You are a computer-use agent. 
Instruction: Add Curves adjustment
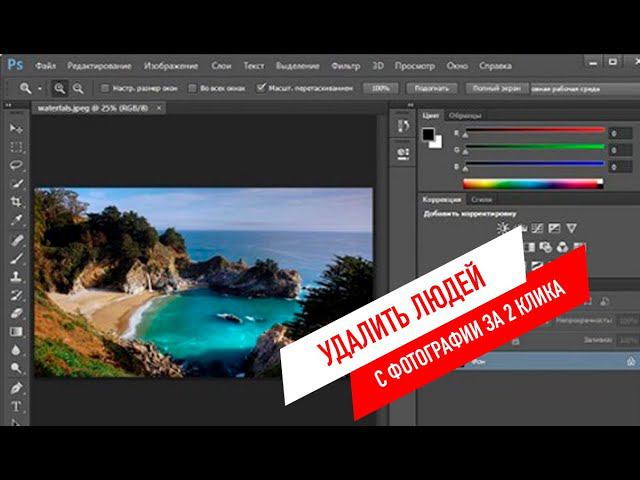pos(537,228)
